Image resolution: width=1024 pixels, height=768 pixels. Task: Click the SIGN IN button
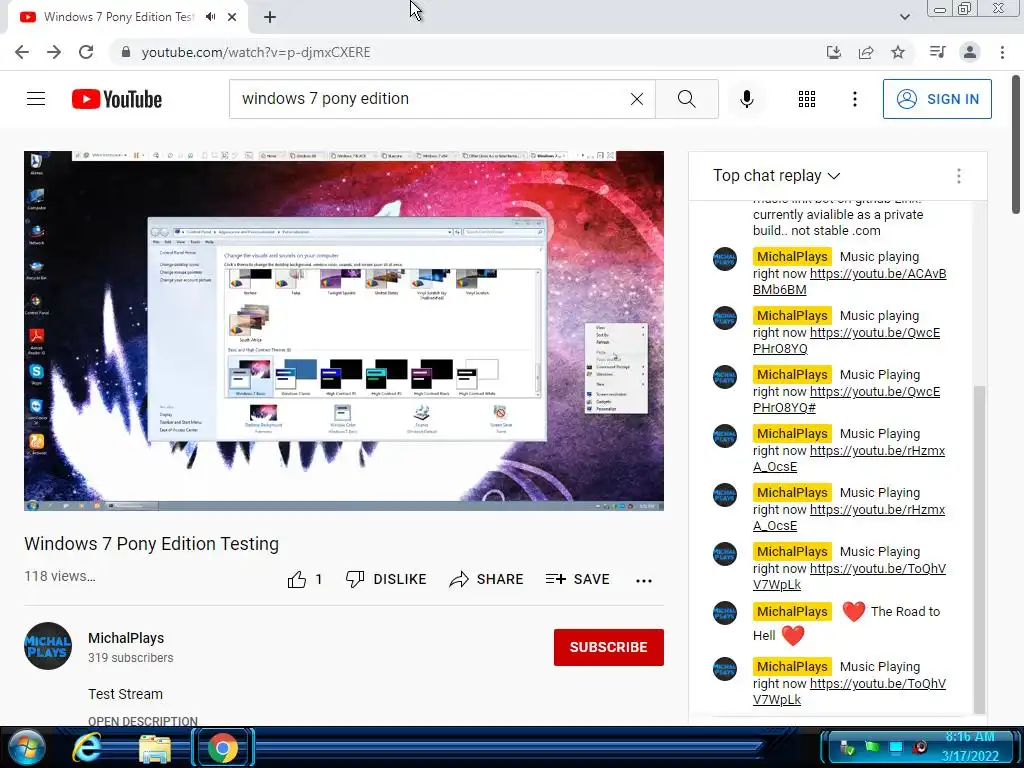[x=937, y=99]
